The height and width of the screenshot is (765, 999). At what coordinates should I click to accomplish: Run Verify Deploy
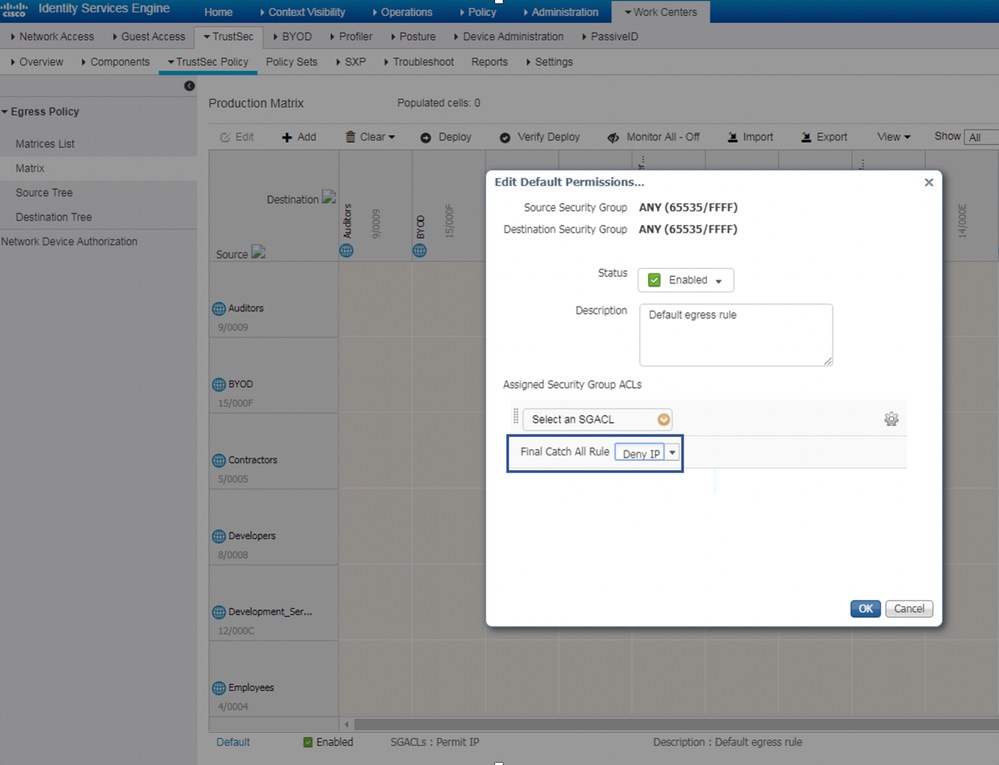pos(540,136)
